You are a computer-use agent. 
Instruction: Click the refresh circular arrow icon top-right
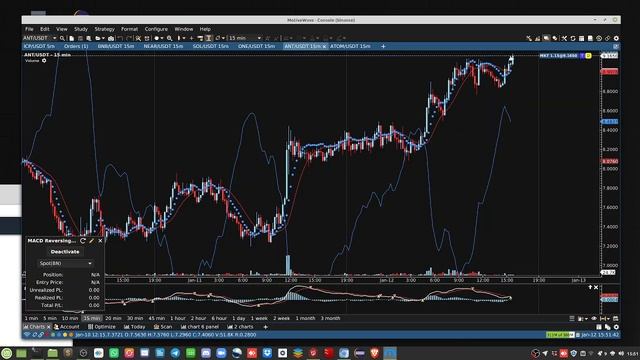point(573,38)
